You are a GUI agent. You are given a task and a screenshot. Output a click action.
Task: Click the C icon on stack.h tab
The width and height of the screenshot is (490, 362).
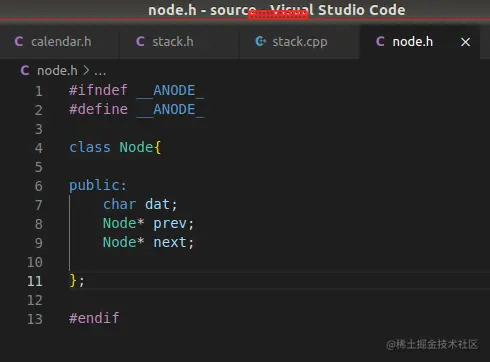click(140, 42)
